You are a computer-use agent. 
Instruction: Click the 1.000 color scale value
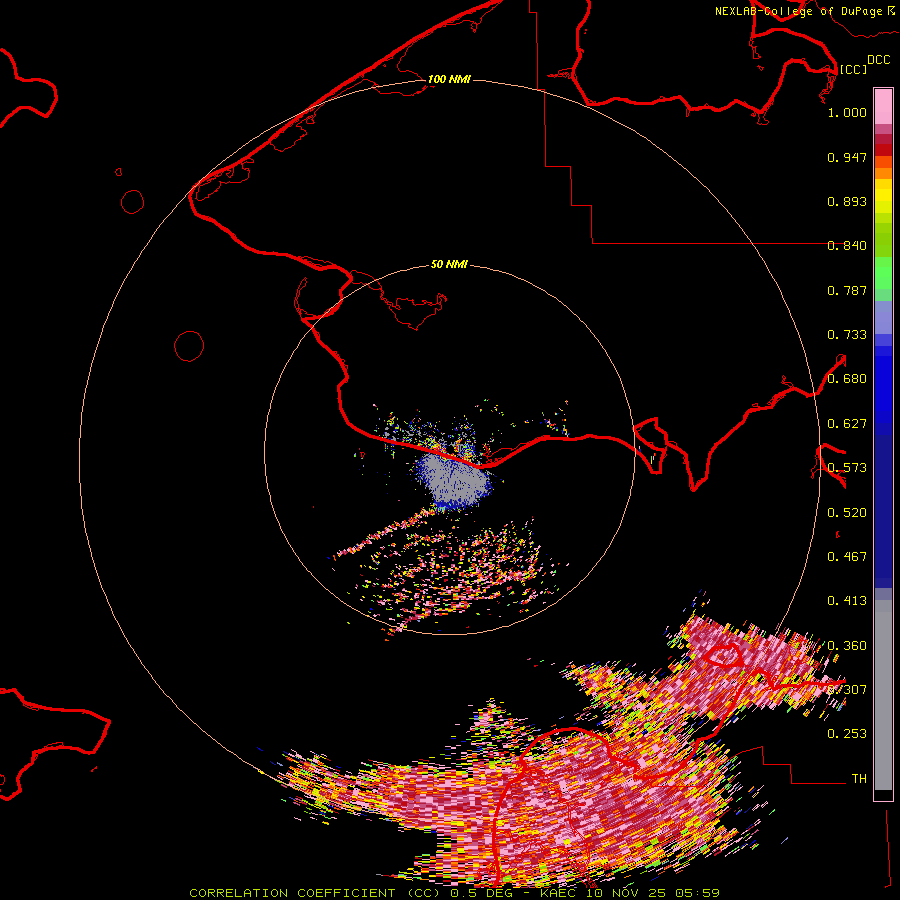(x=847, y=112)
